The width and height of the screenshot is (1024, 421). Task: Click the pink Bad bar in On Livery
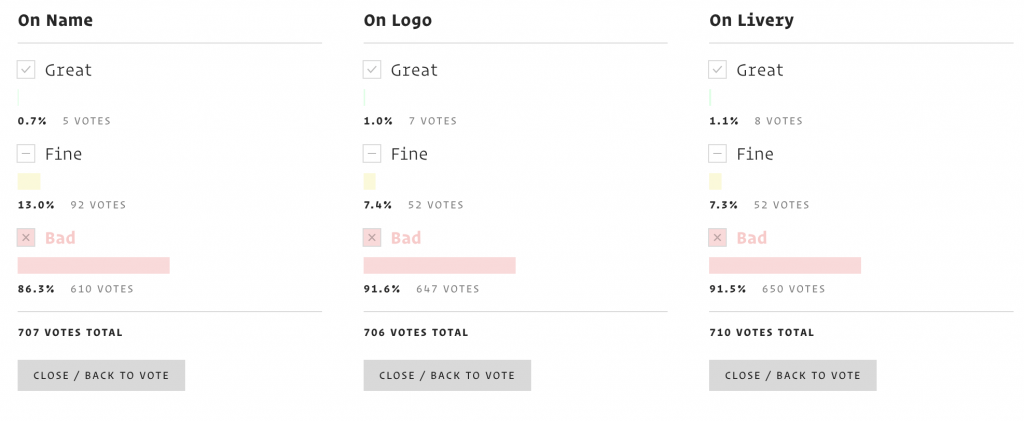(x=785, y=266)
